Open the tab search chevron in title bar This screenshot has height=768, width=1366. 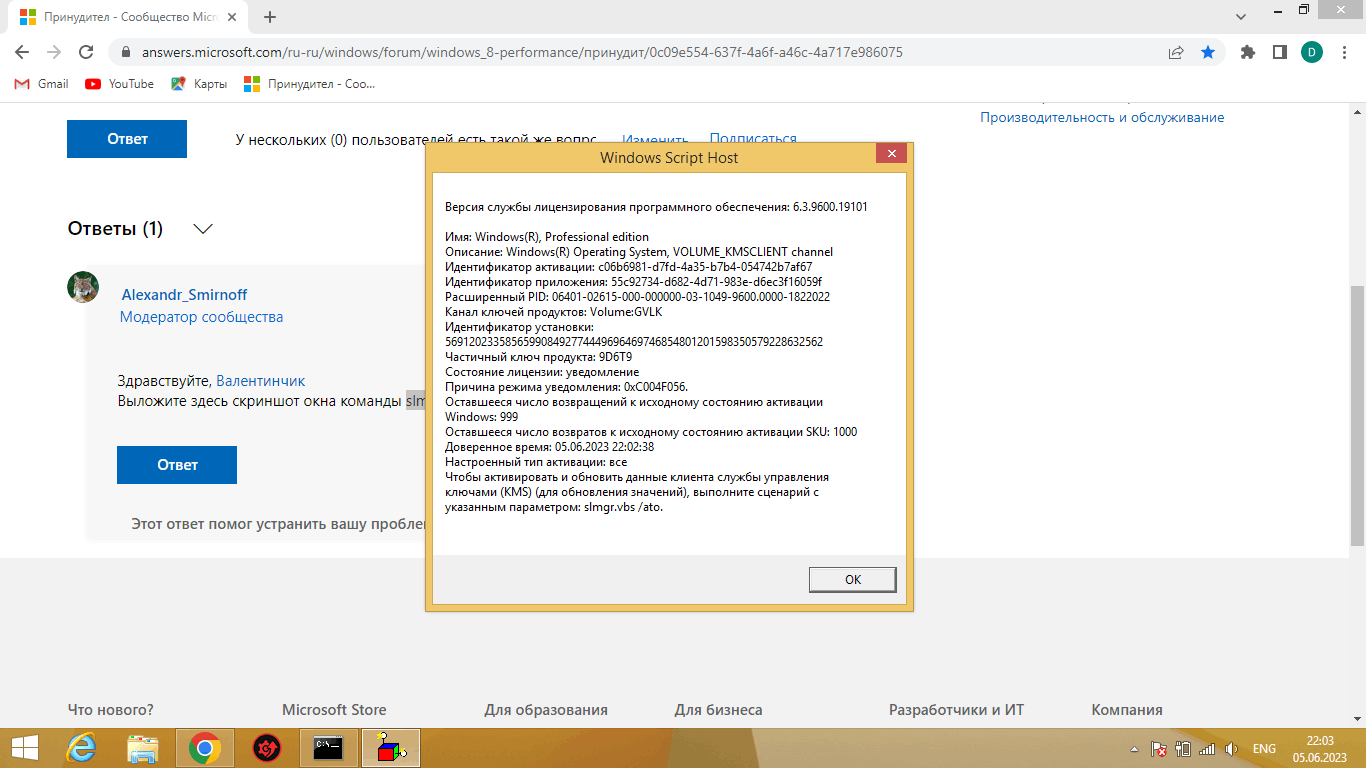tap(1241, 17)
